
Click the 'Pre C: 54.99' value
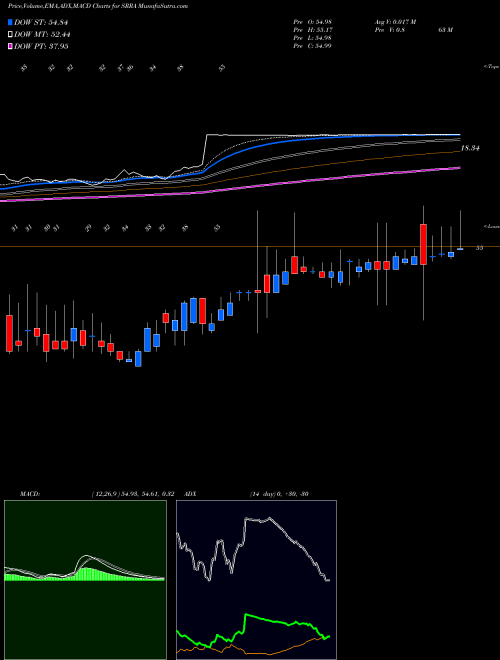(312, 46)
